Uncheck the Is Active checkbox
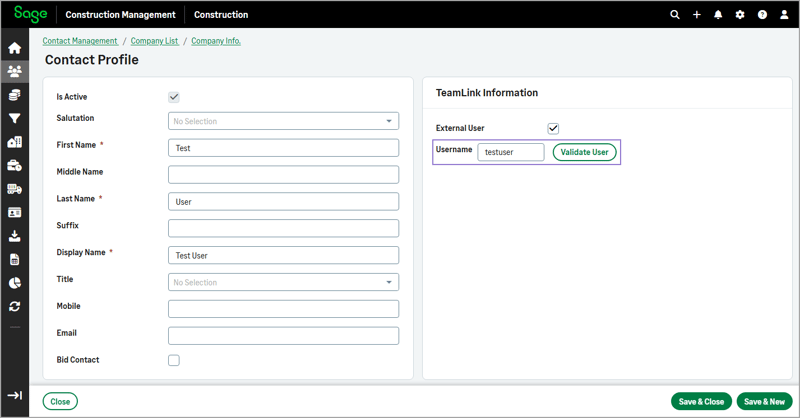Image resolution: width=800 pixels, height=418 pixels. click(x=174, y=97)
